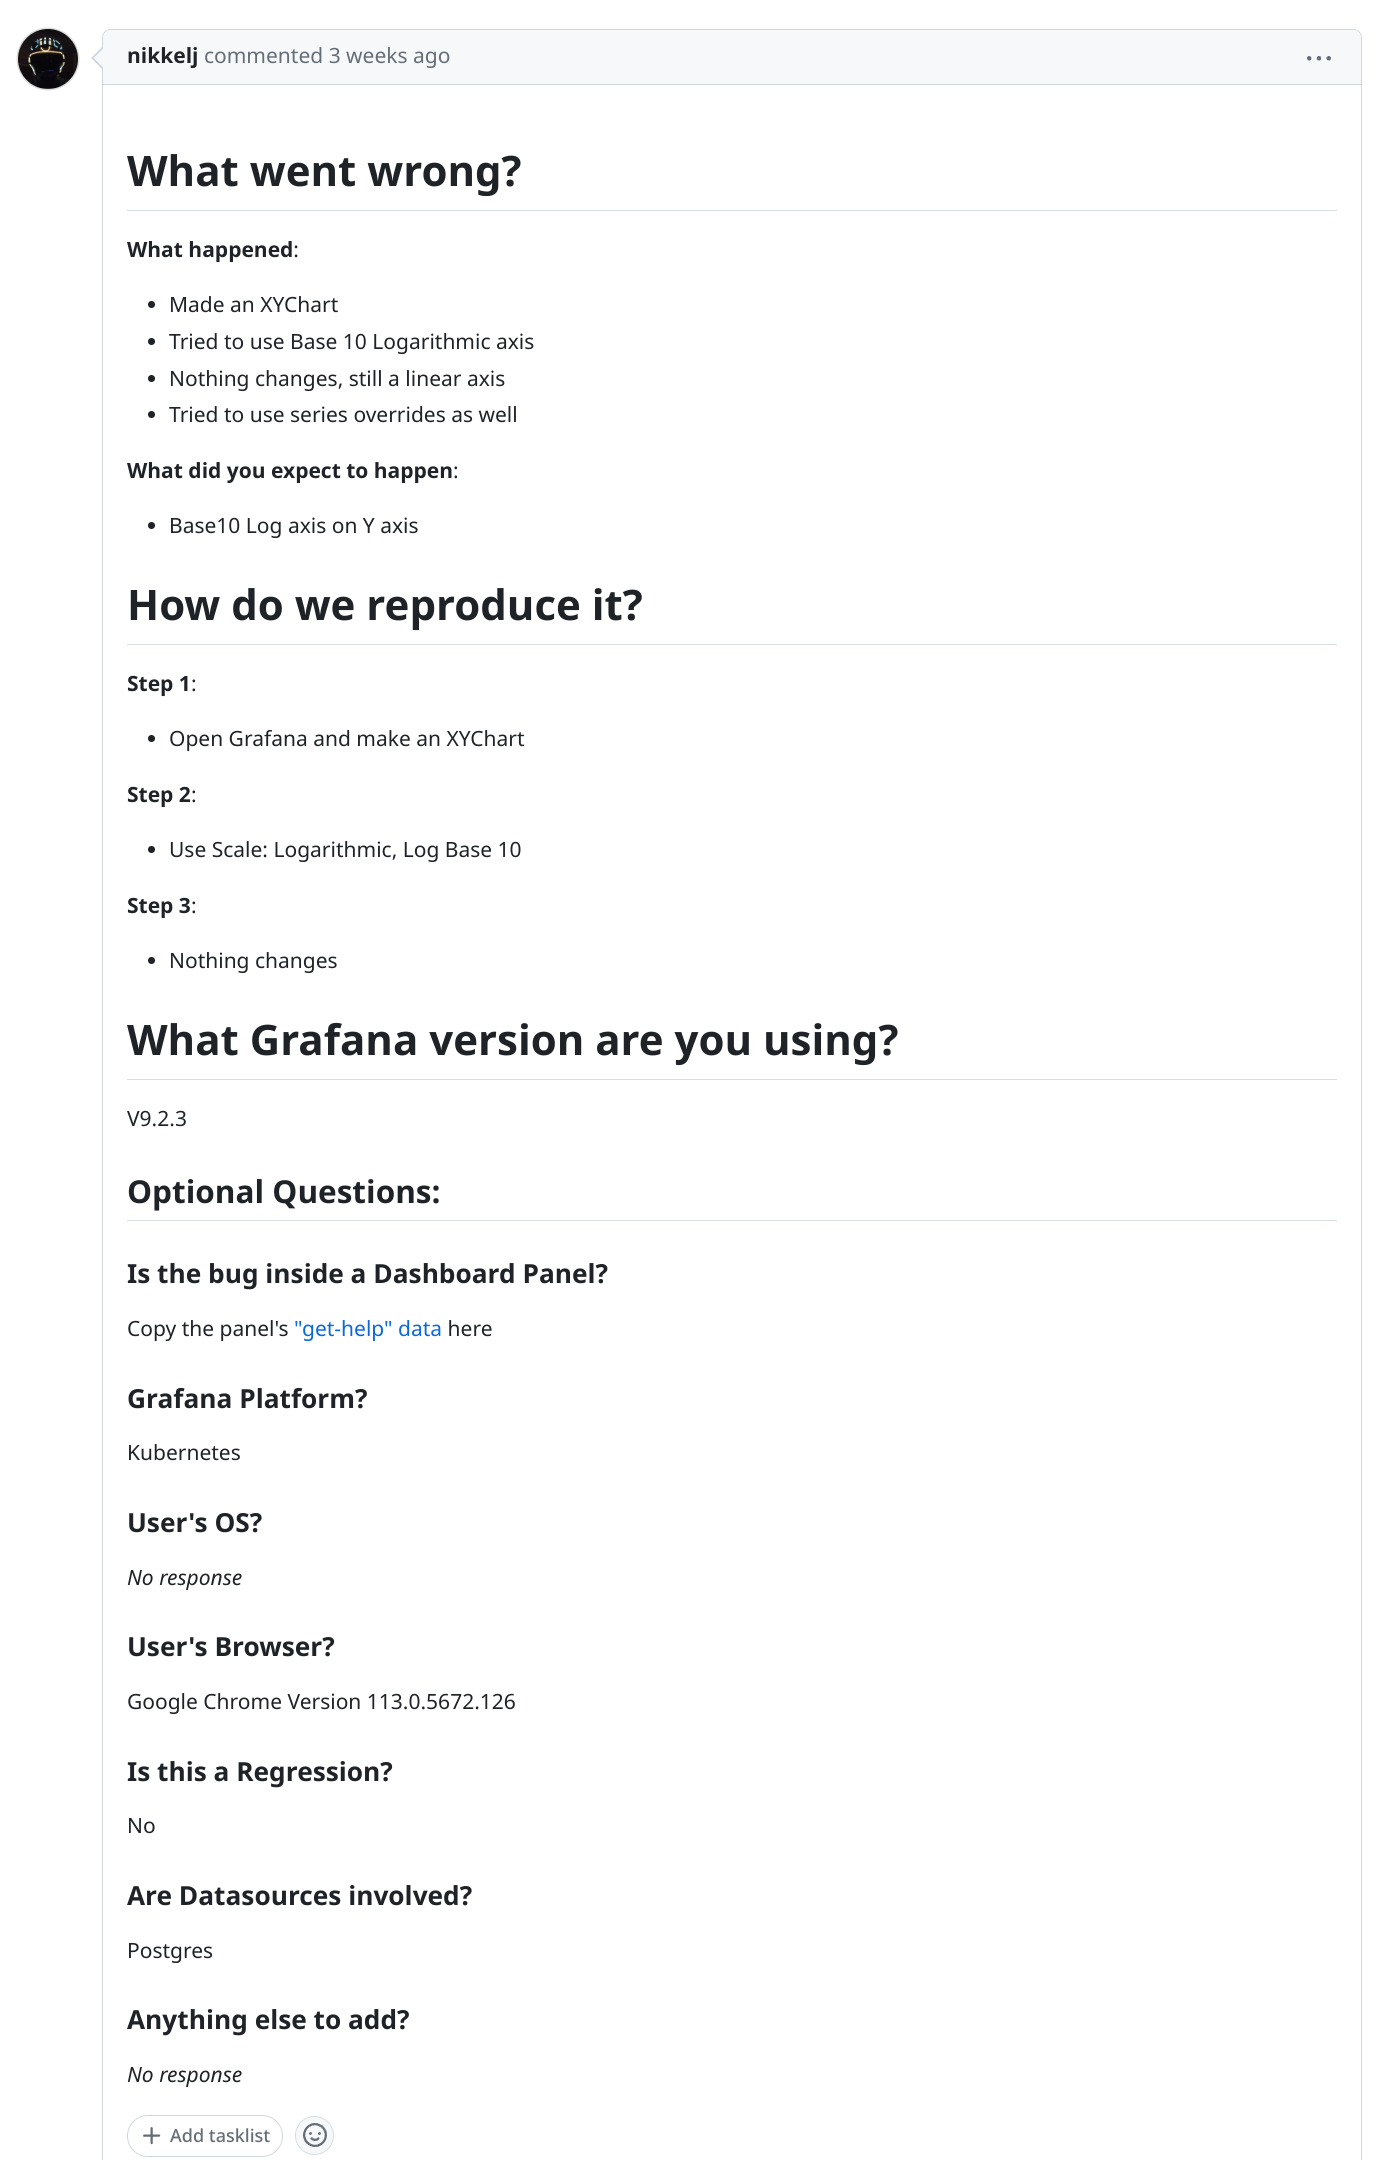Click the "Is this a Regression?" heading

pos(260,1770)
